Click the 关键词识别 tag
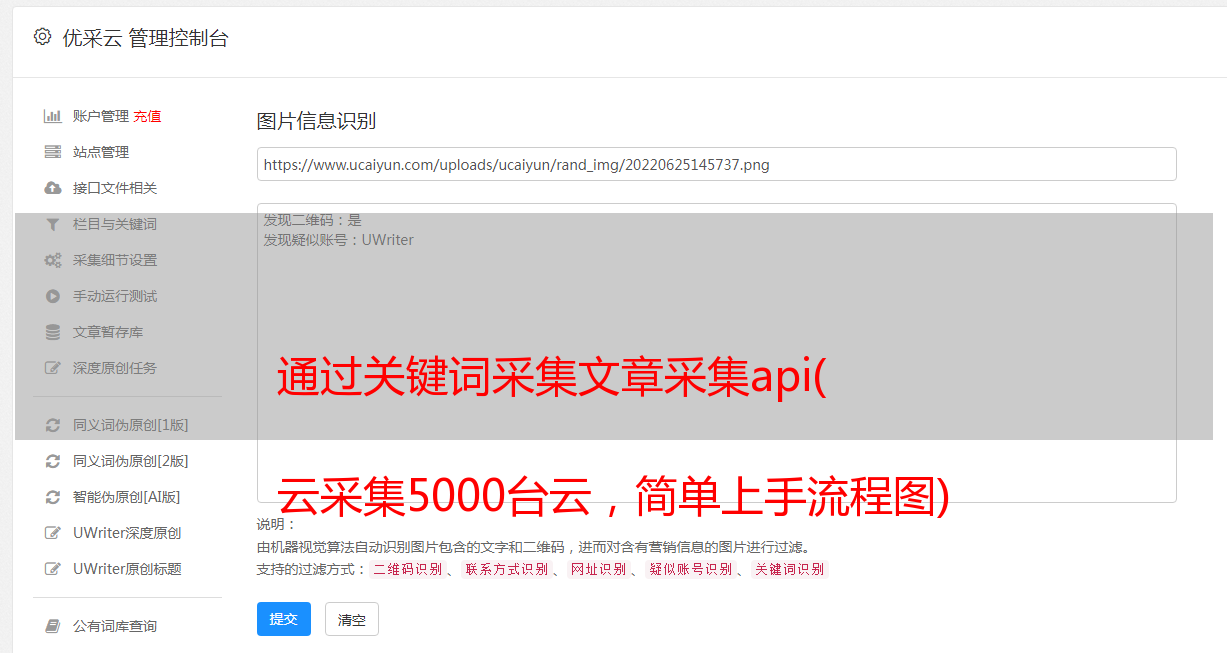Screen dimensions: 1227x653 click(x=790, y=569)
